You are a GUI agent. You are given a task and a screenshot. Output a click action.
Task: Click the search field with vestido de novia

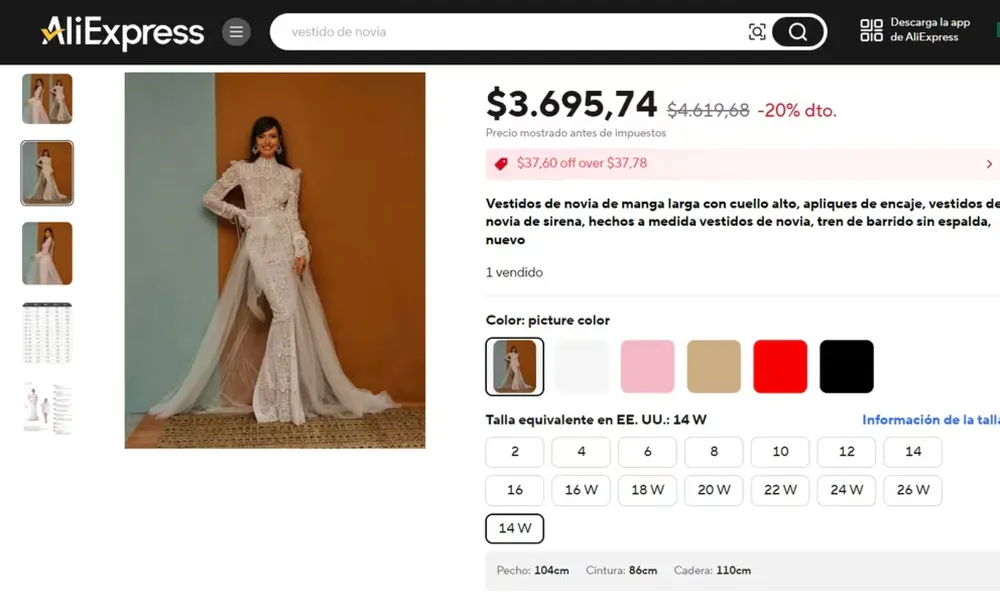pos(500,32)
